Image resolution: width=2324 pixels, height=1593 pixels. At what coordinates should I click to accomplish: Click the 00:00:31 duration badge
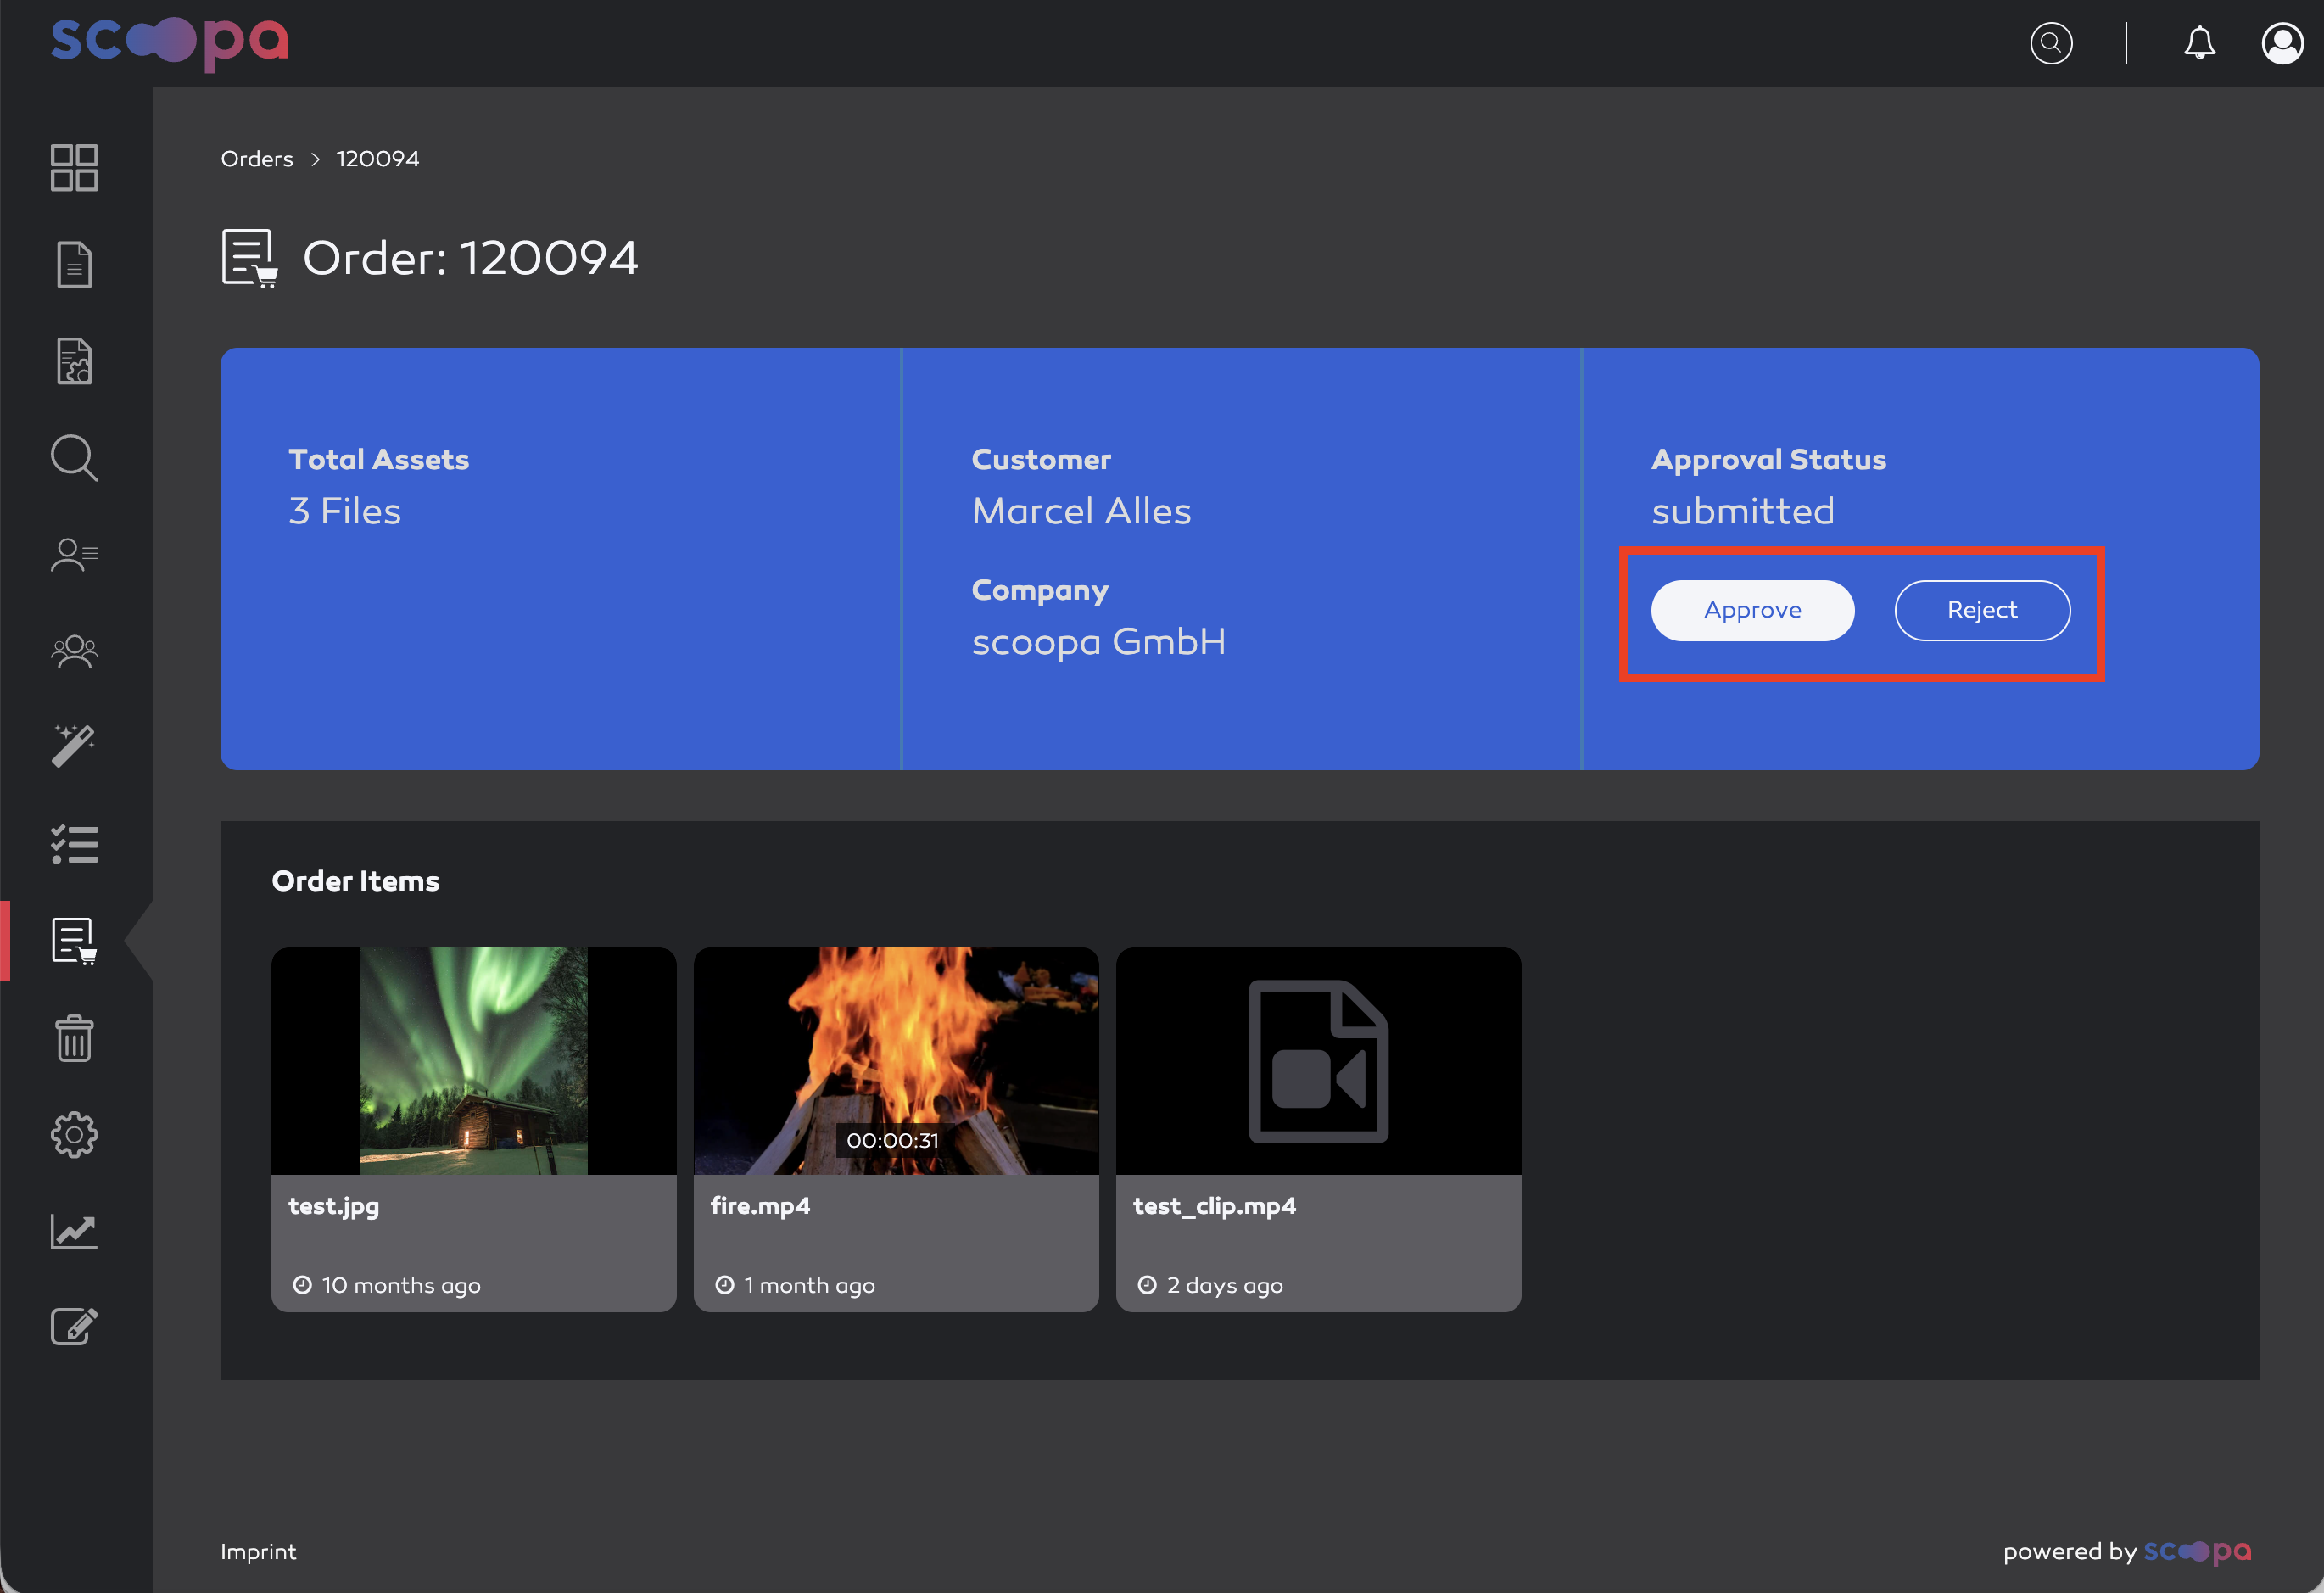[892, 1140]
